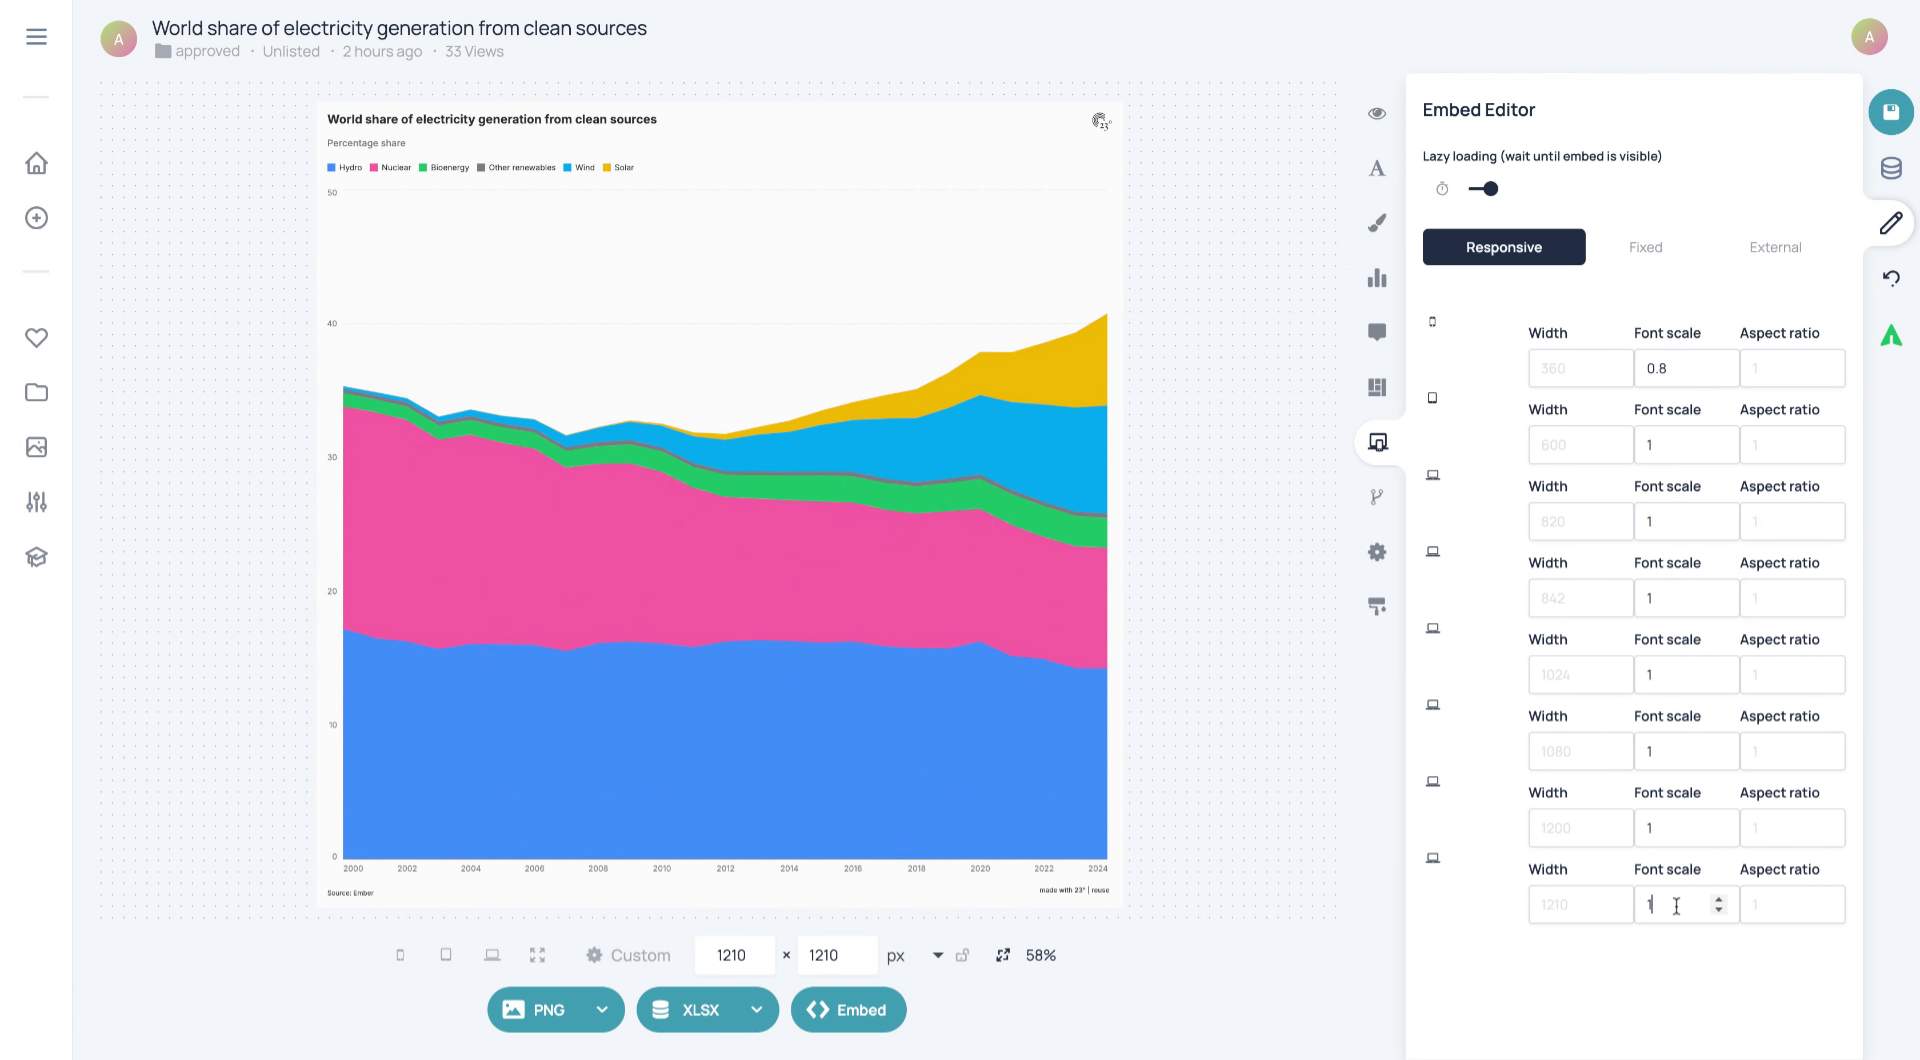Toggle the lazy loading switch

pos(1483,189)
